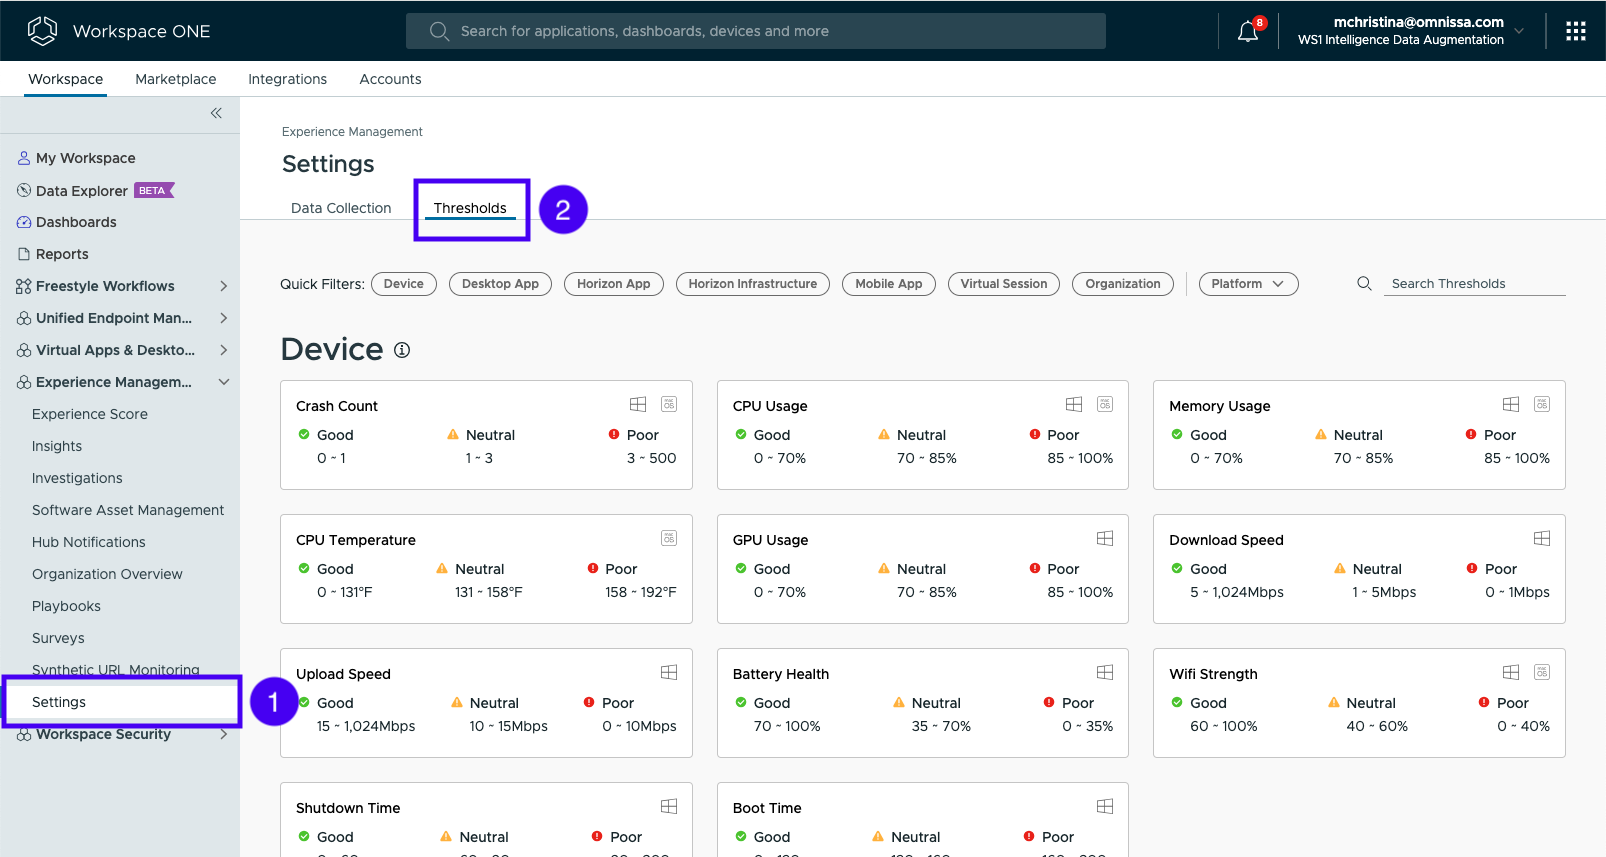Open the apps grid launcher icon
Image resolution: width=1606 pixels, height=857 pixels.
(1575, 31)
